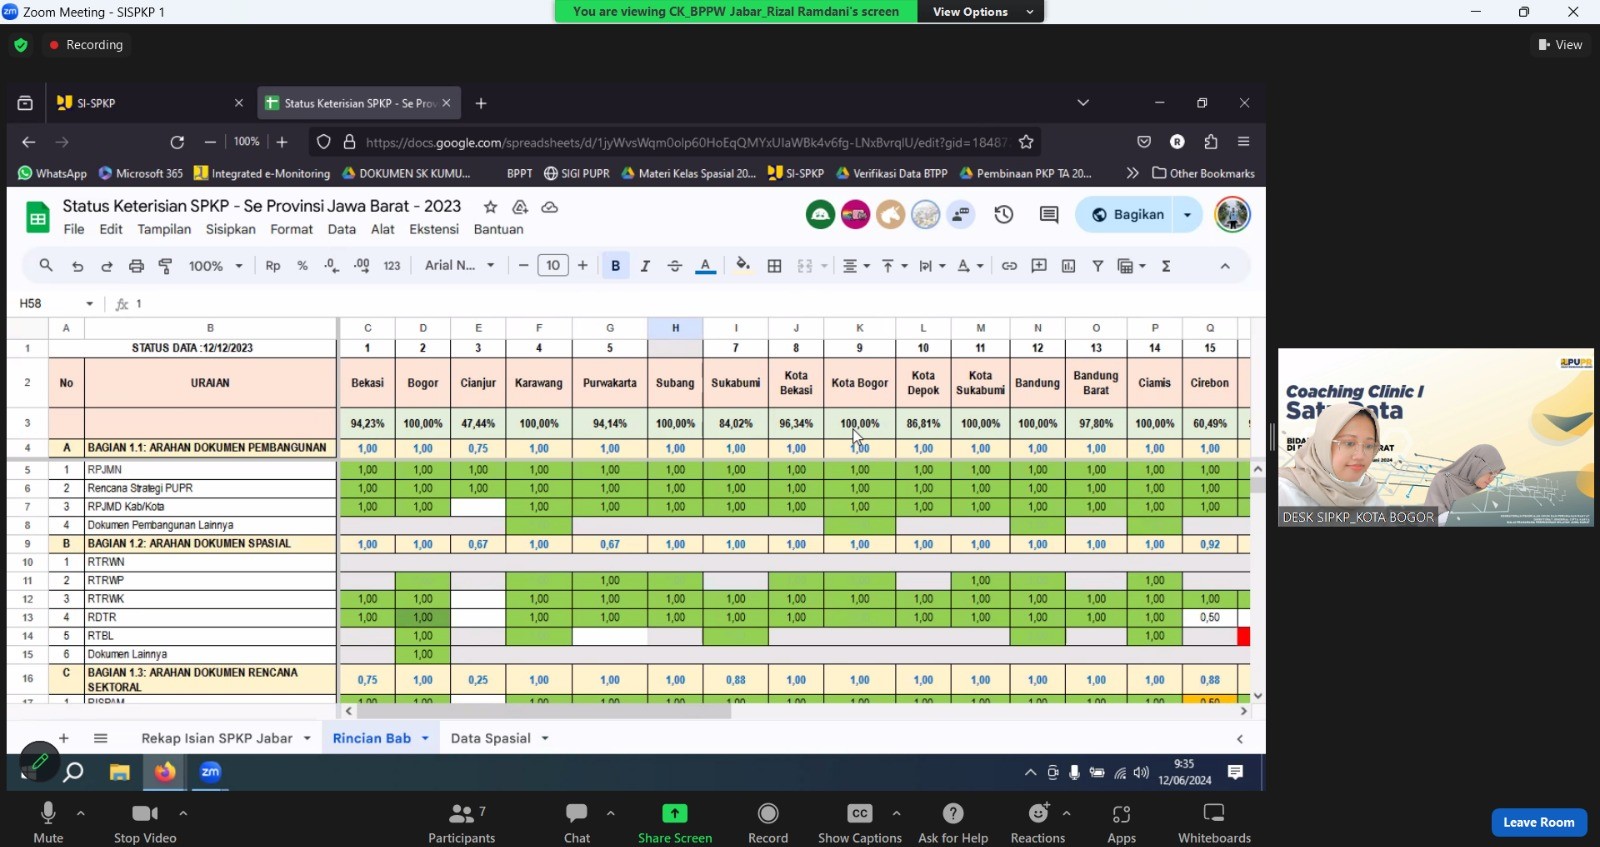This screenshot has height=847, width=1600.
Task: Open Zoom Reactions panel
Action: 1038,814
